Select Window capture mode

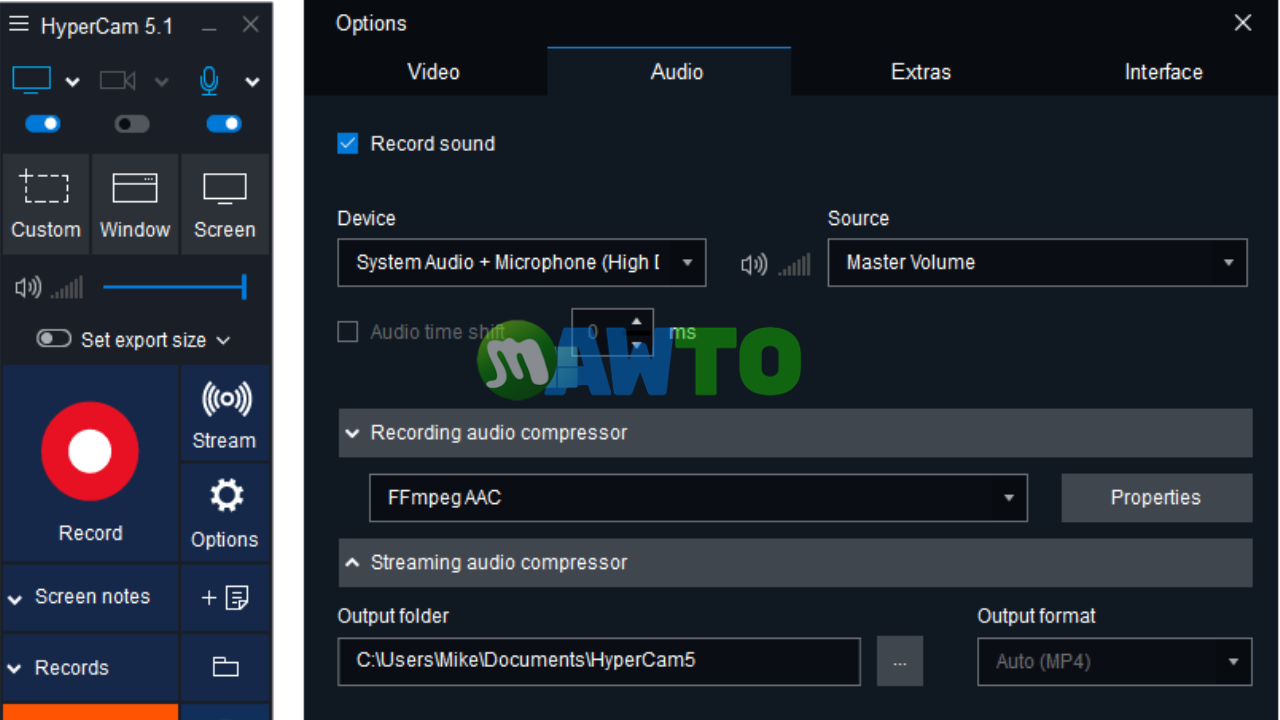pyautogui.click(x=135, y=204)
